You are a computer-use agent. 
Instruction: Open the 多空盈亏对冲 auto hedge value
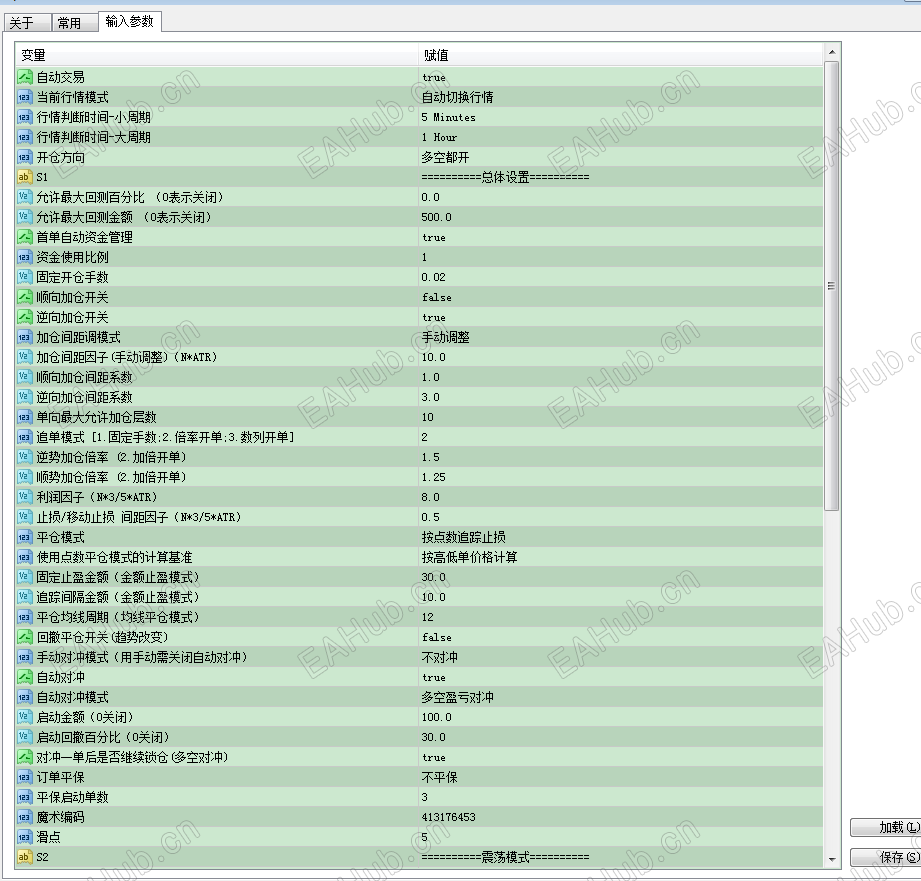[x=457, y=697]
